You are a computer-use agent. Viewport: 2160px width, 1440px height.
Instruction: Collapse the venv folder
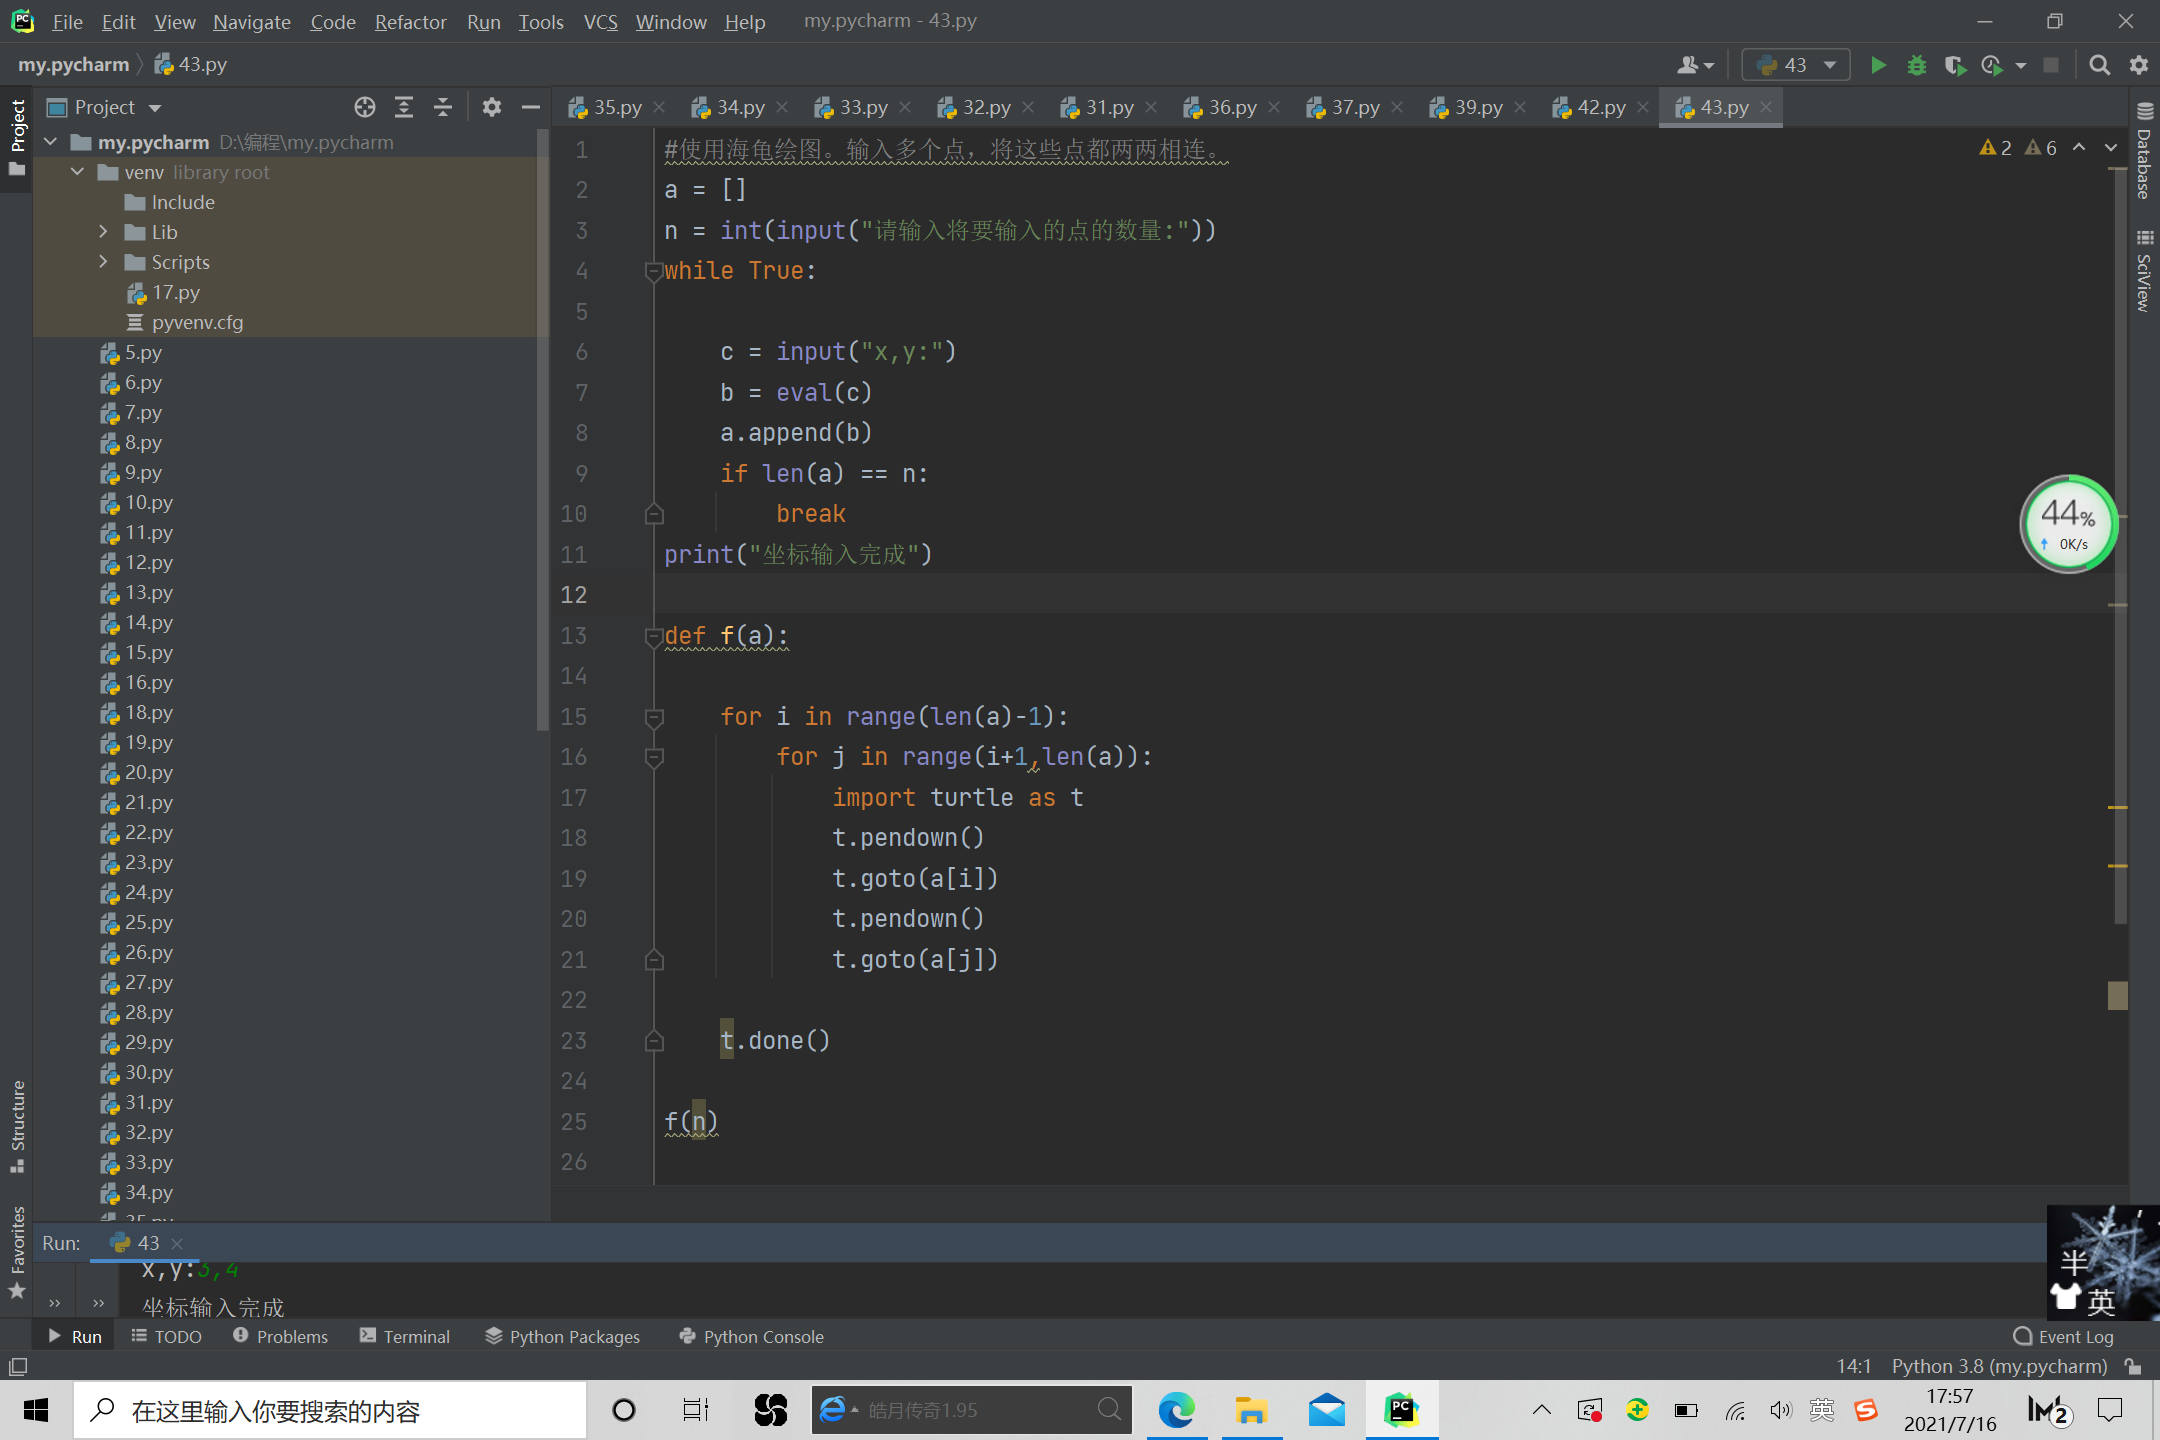tap(77, 172)
